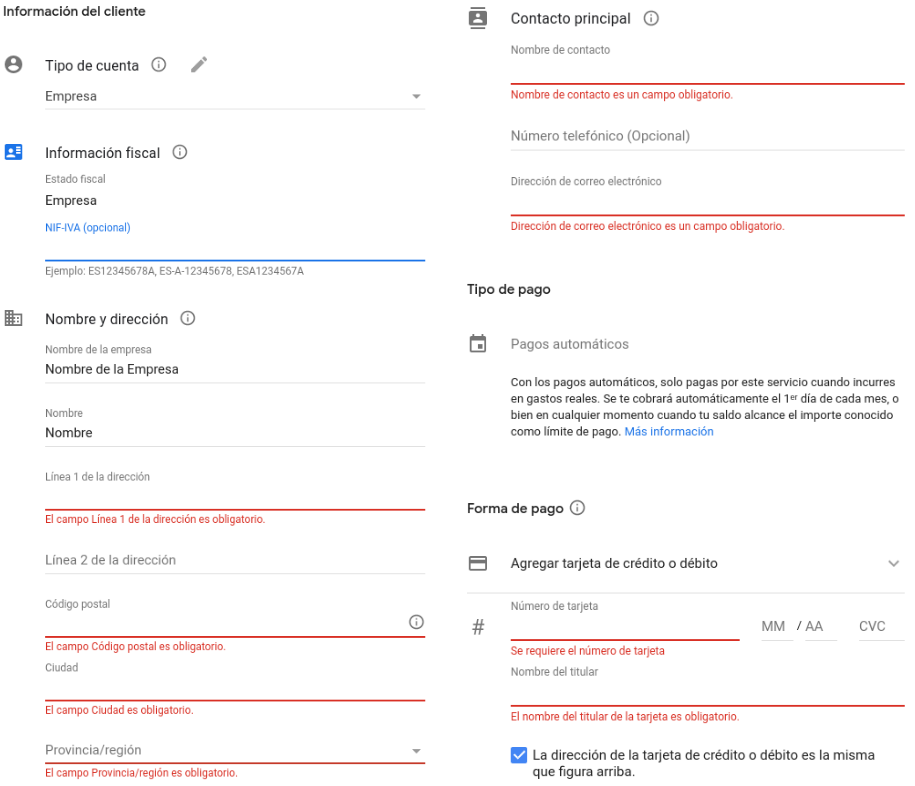The width and height of the screenshot is (915, 786).
Task: Focus the NIF-IVA (opcional) field
Action: point(235,248)
